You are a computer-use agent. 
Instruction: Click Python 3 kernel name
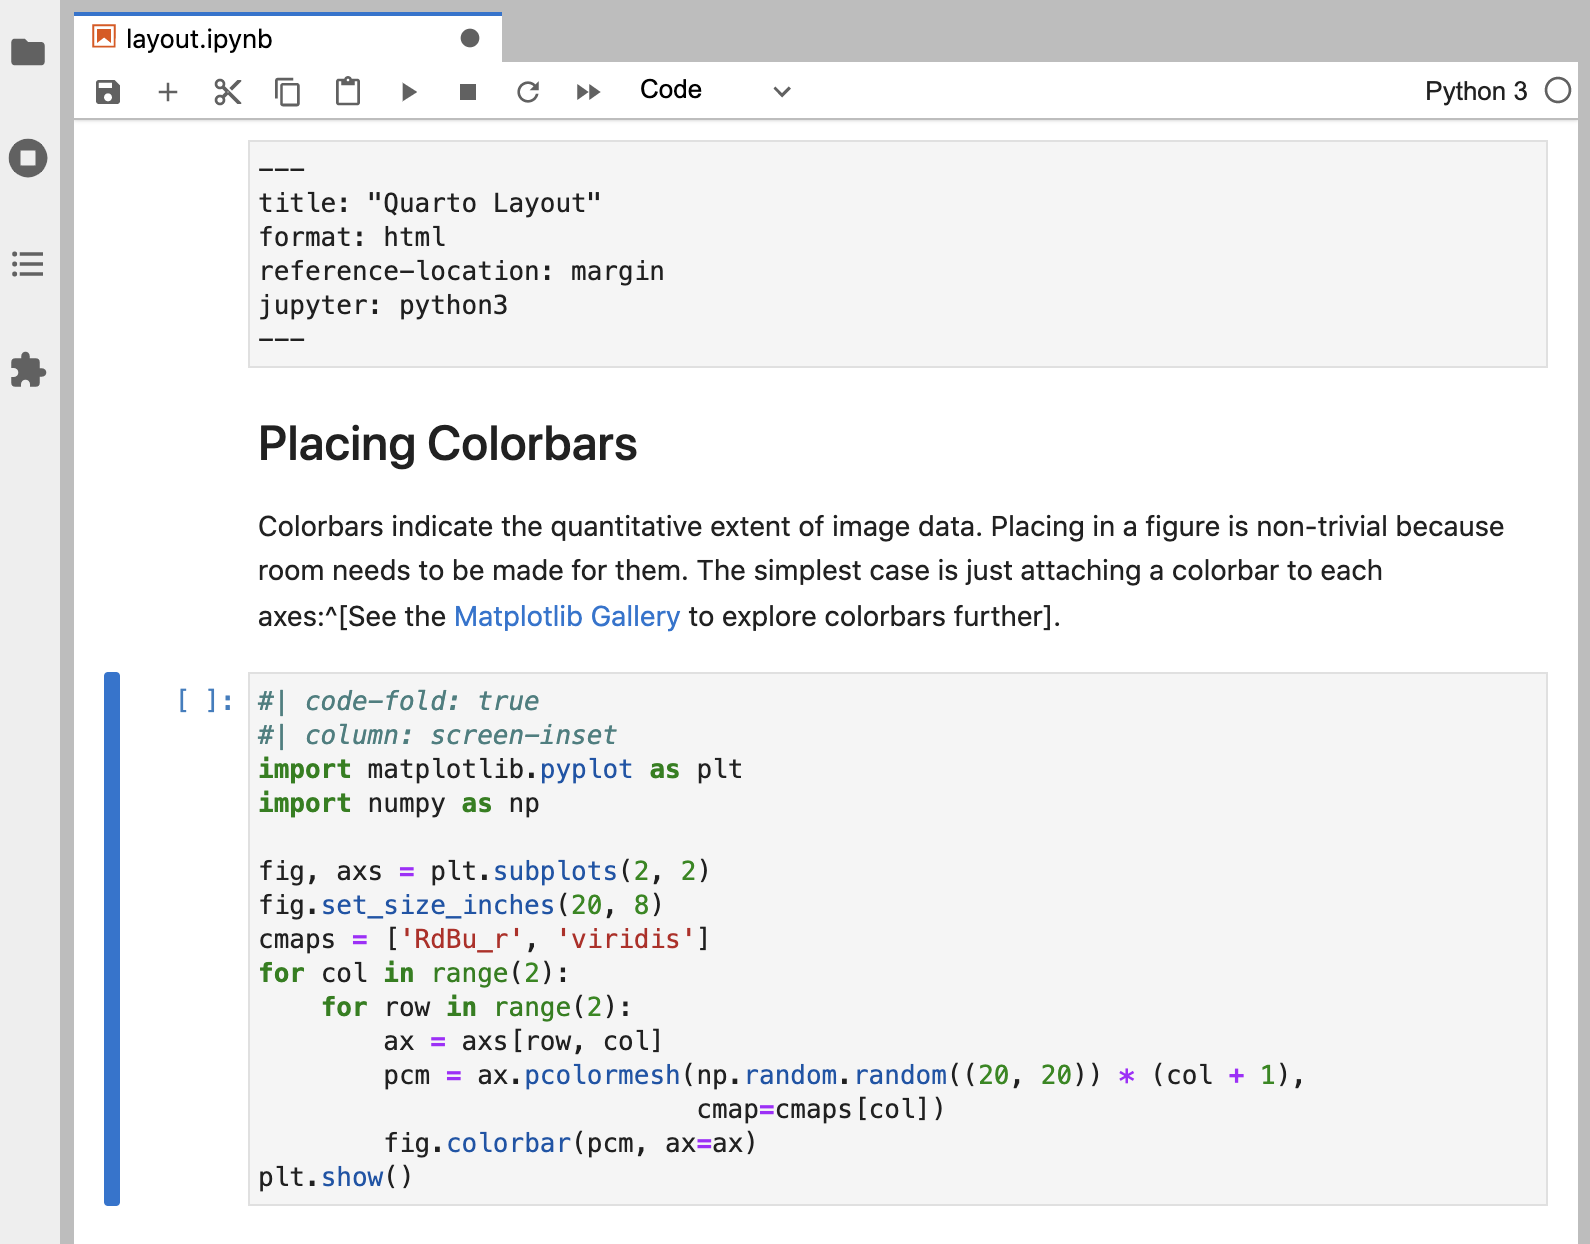pos(1475,91)
